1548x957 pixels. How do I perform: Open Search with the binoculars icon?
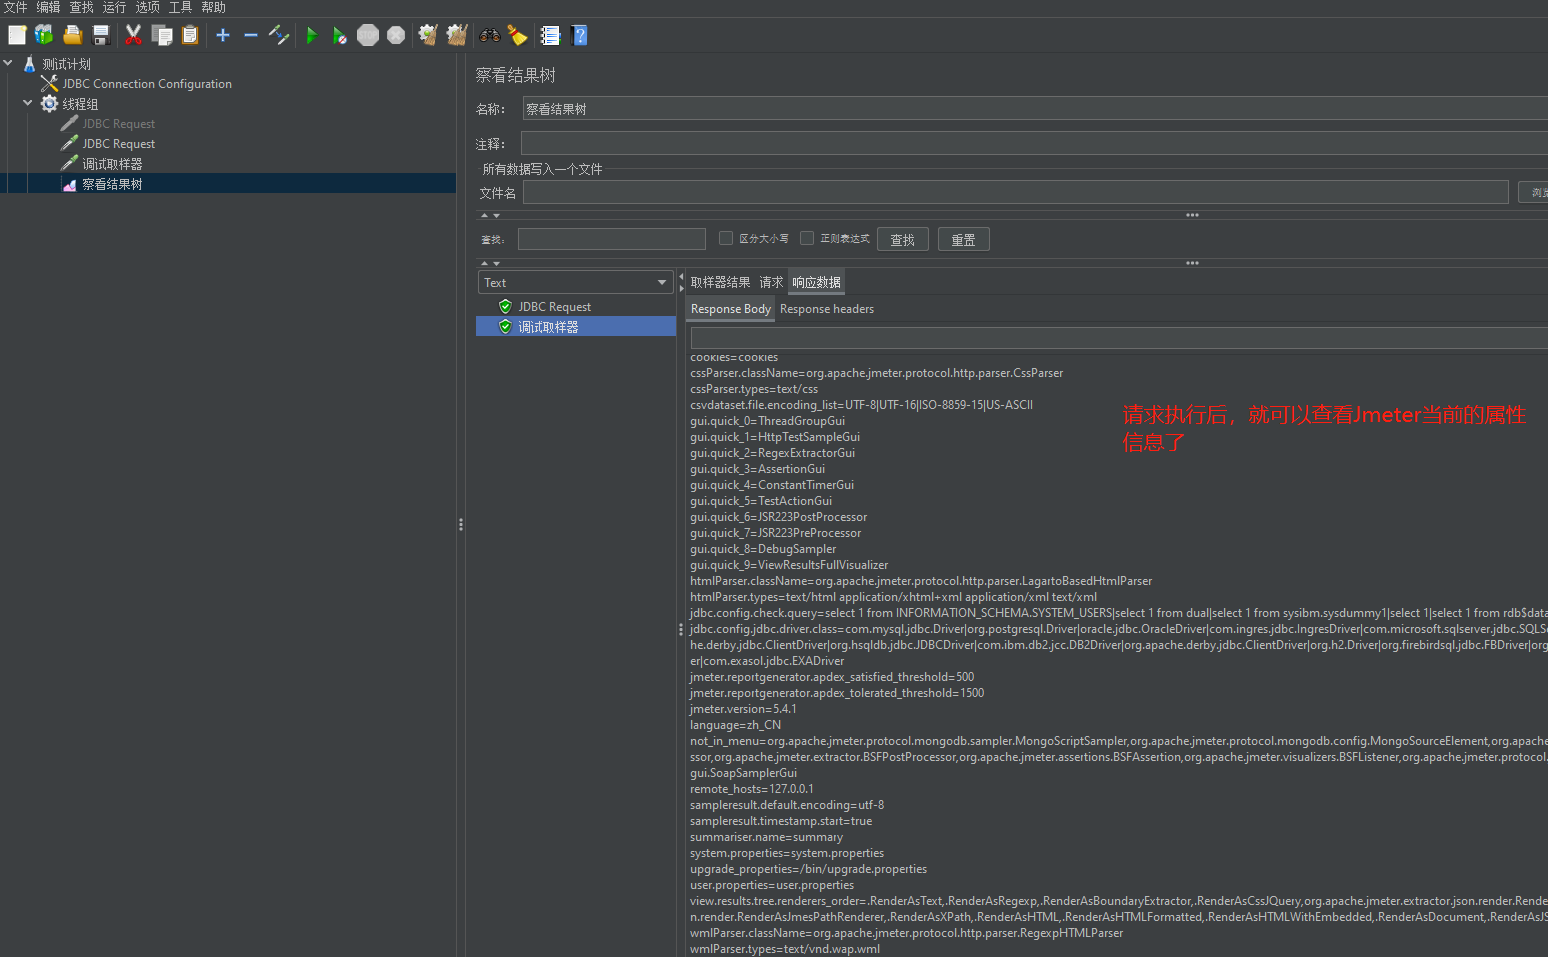coord(489,35)
